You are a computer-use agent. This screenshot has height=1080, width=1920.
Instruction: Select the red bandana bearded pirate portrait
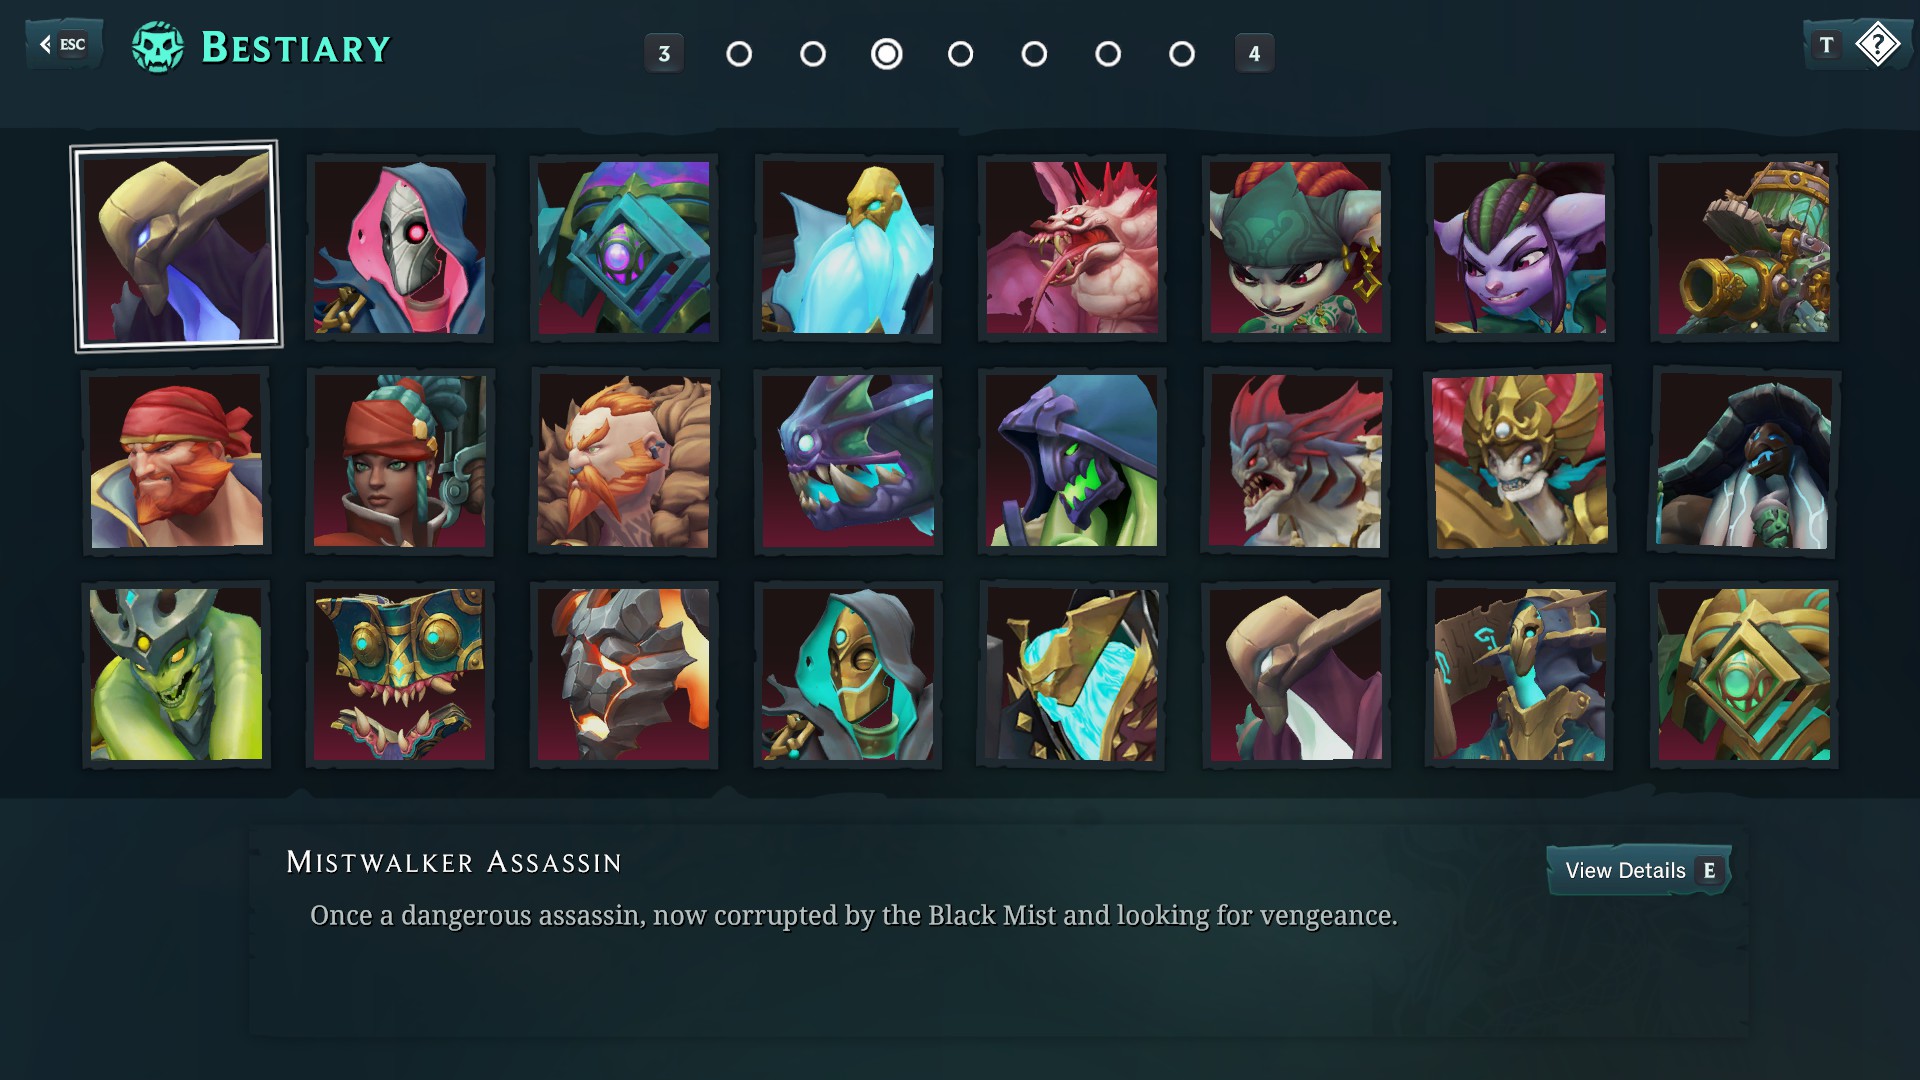coord(176,461)
